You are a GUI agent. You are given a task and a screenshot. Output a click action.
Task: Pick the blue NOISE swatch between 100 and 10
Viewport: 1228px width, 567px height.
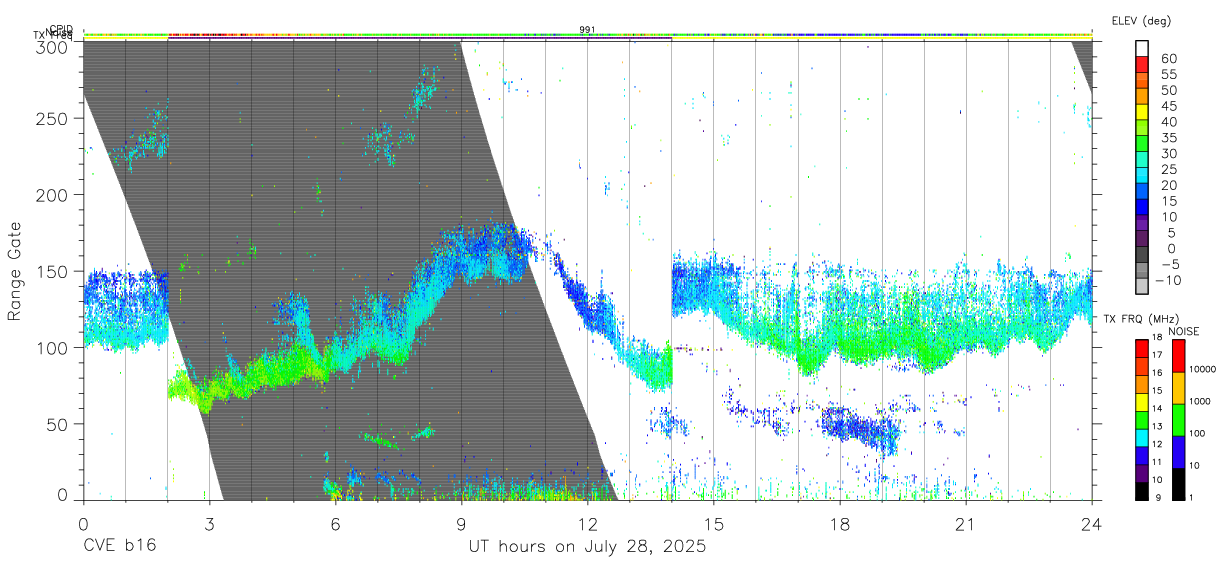[1178, 451]
